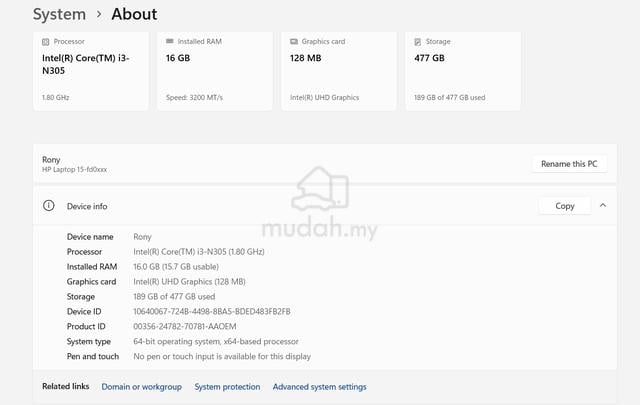The height and width of the screenshot is (405, 640).
Task: Open Advanced system settings link
Action: (320, 387)
